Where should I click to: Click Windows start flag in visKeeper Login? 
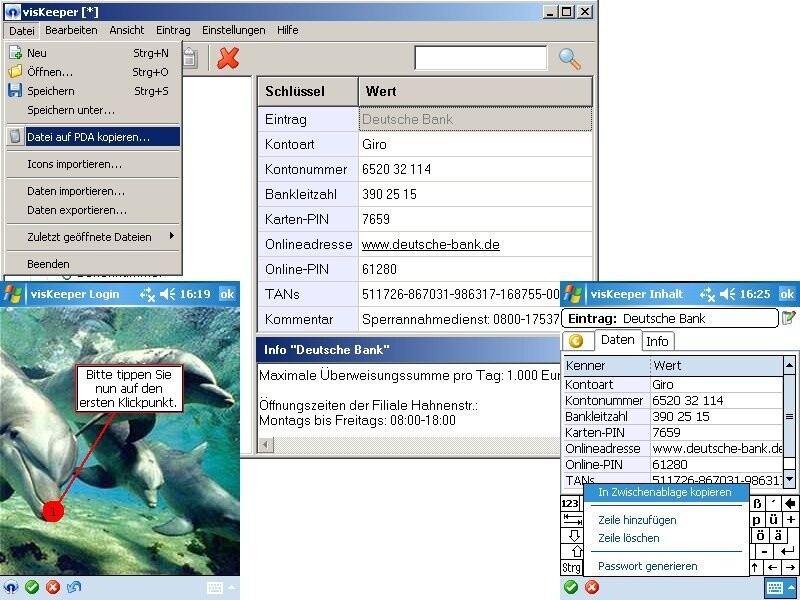click(13, 294)
